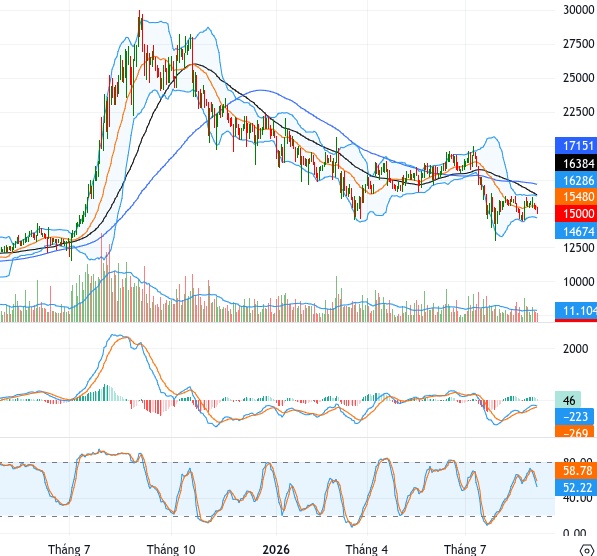Click the 10000 price axis label
The height and width of the screenshot is (556, 597).
pos(578,282)
